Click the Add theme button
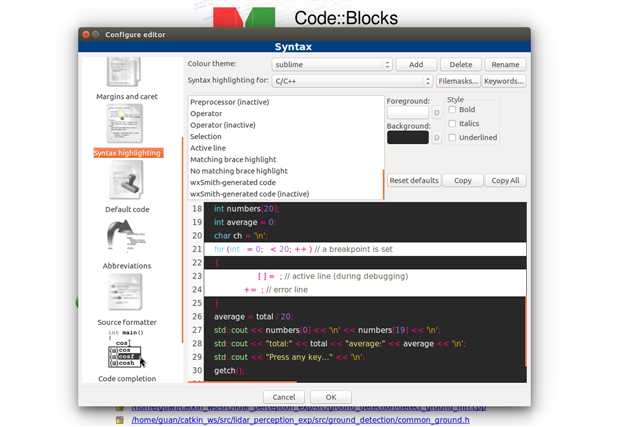The height and width of the screenshot is (427, 630). (416, 64)
